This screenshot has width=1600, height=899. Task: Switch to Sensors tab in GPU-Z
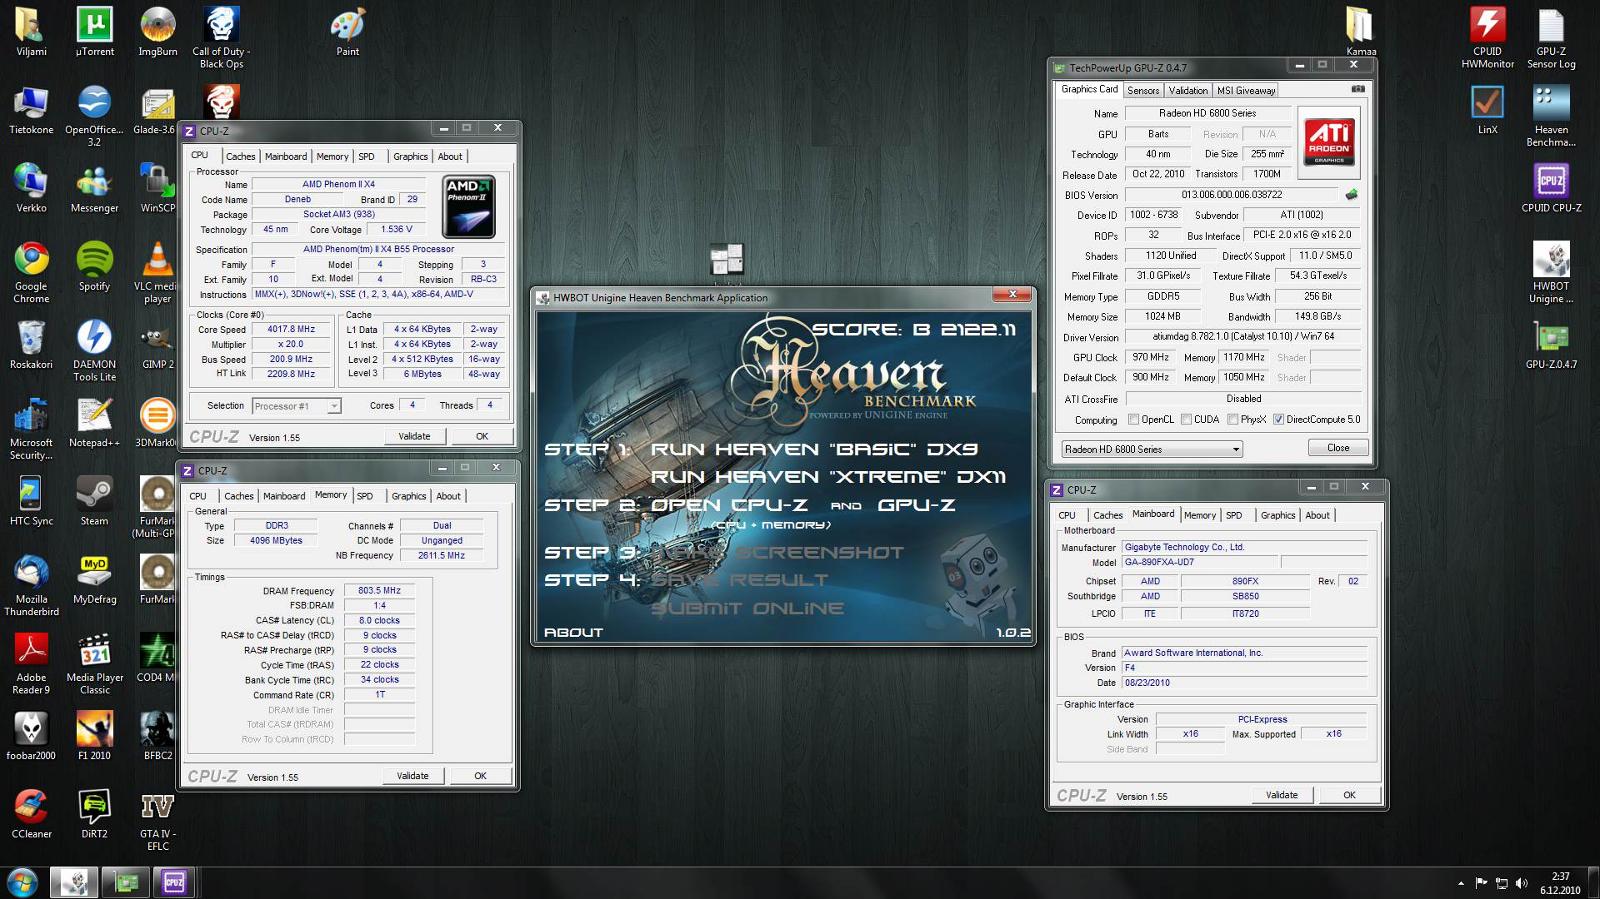coord(1143,90)
